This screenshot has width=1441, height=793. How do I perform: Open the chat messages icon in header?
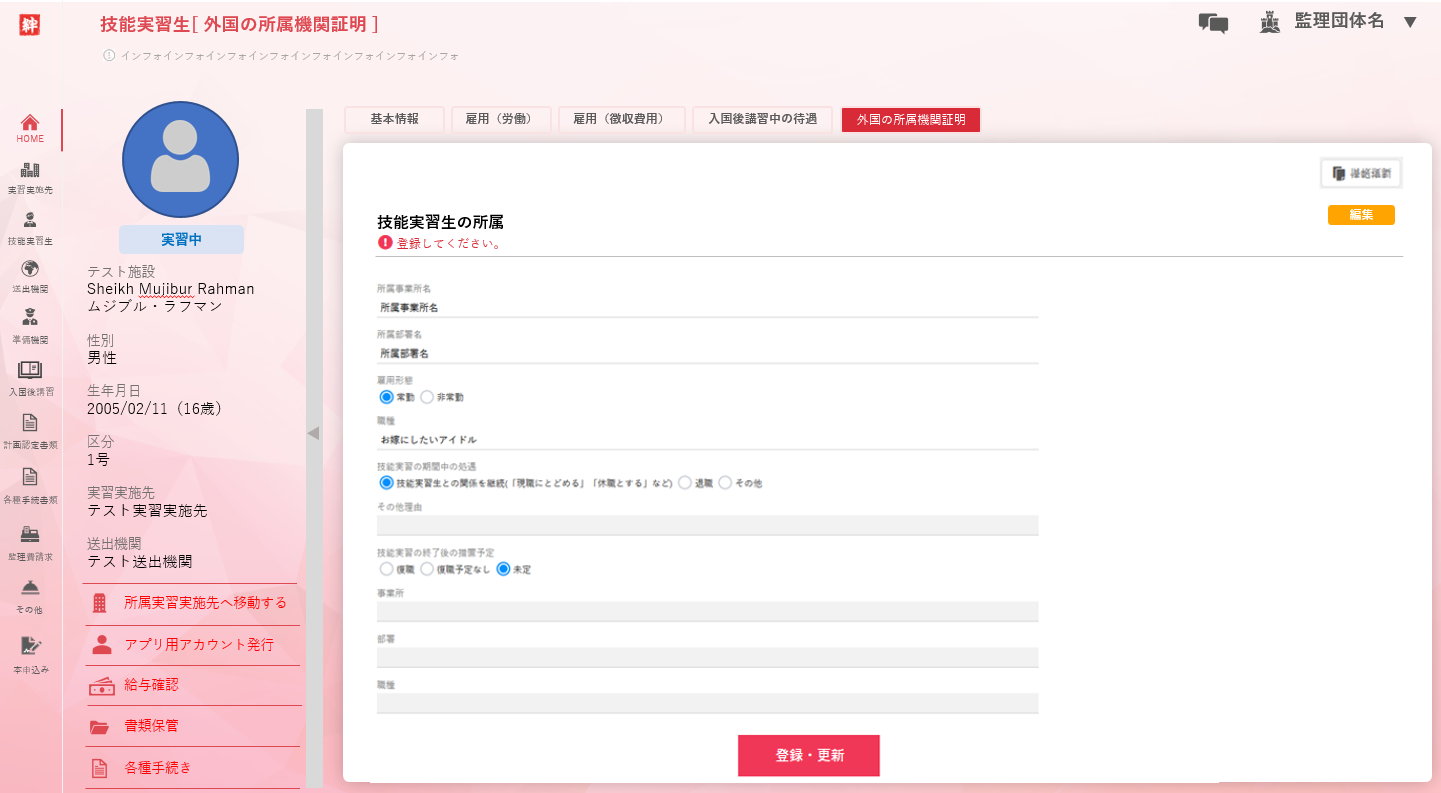click(x=1212, y=23)
